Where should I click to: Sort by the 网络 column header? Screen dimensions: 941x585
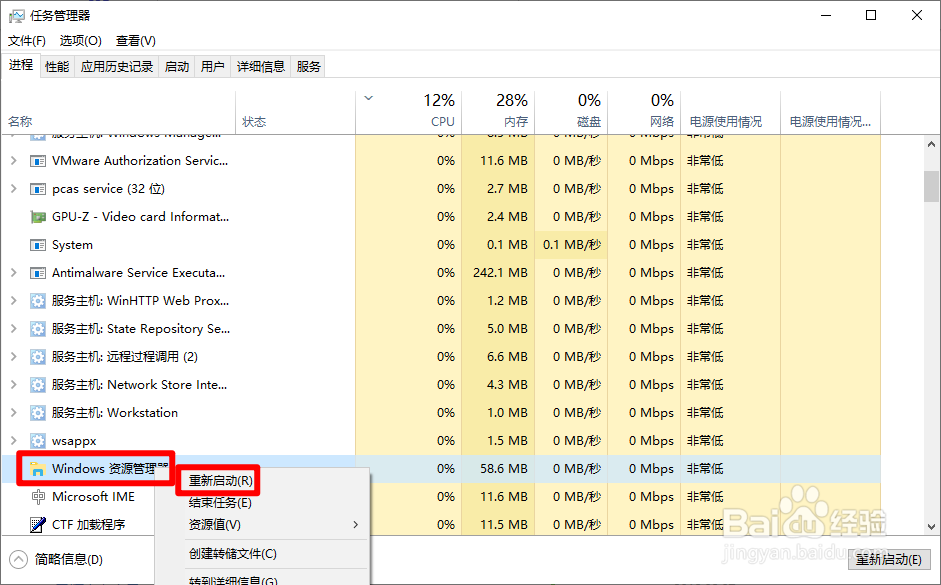point(645,113)
